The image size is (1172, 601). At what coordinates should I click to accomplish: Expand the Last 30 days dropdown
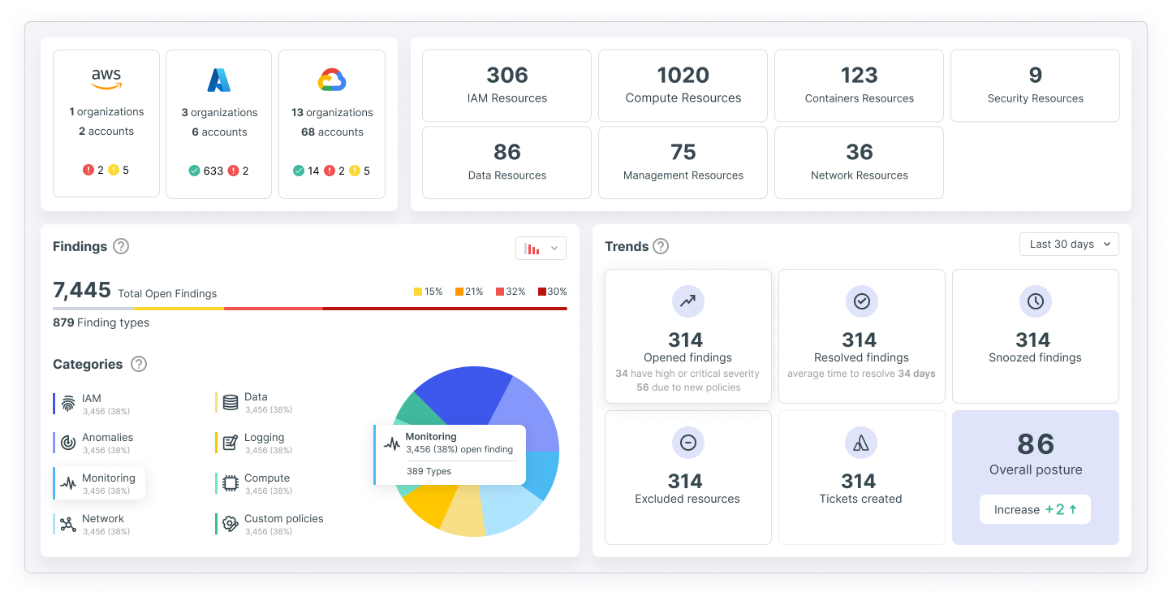pos(1069,244)
